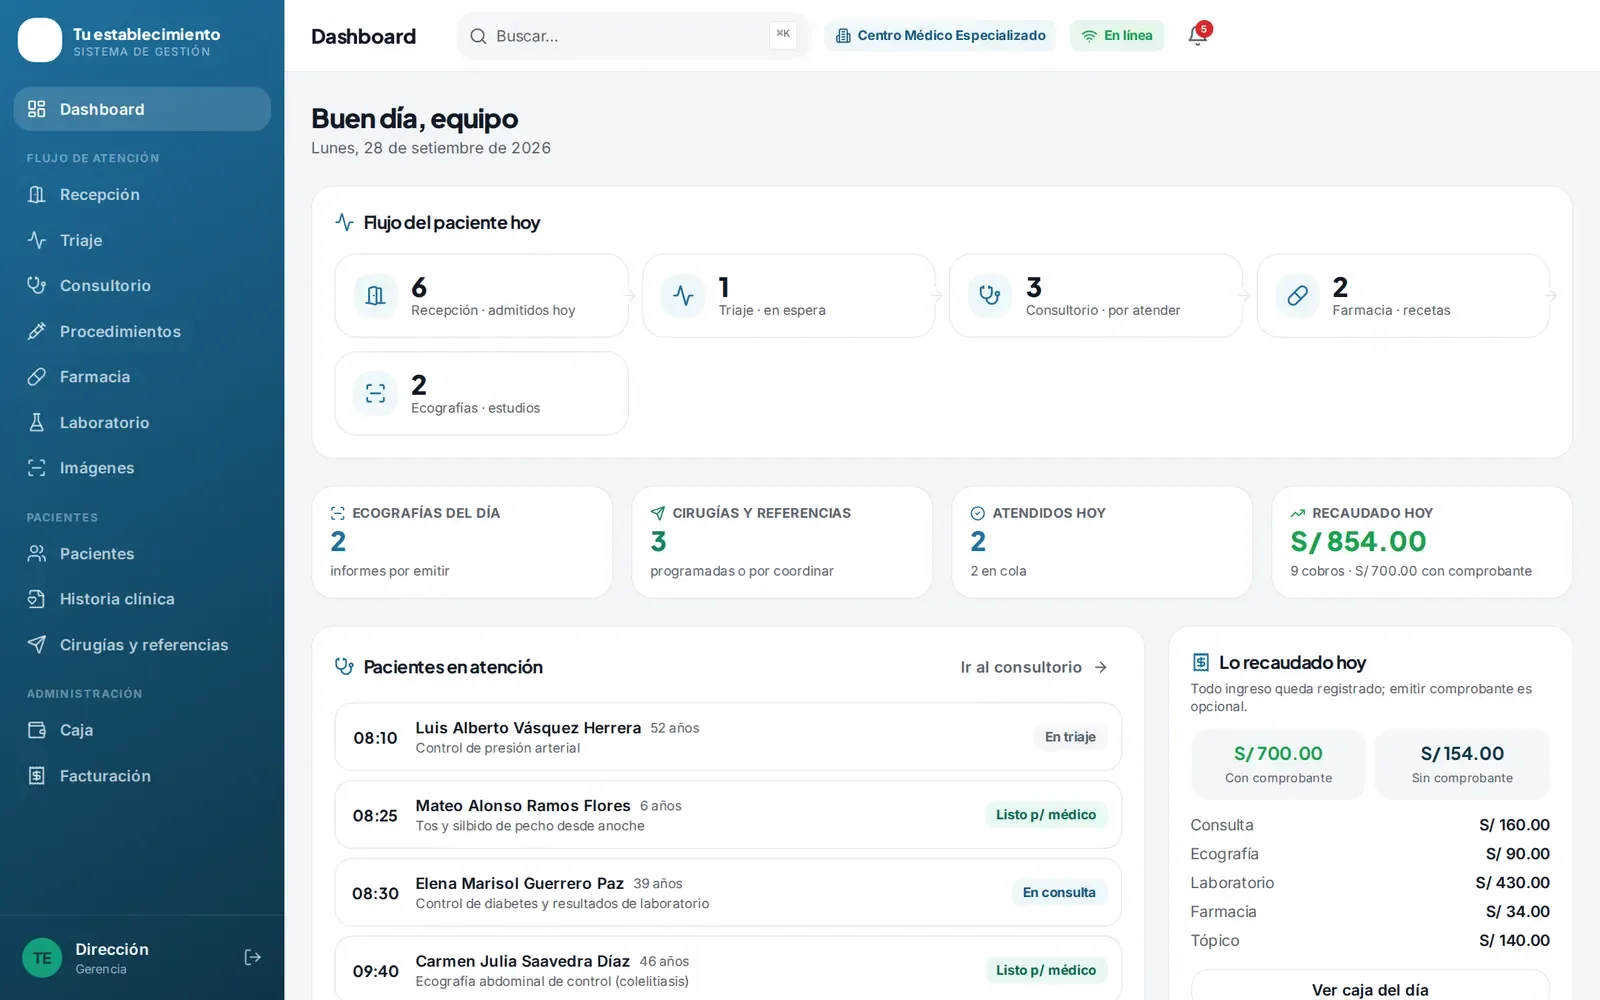Select patient row Luis Alberto Vásquez Herrera
Viewport: 1600px width, 1000px height.
[728, 737]
